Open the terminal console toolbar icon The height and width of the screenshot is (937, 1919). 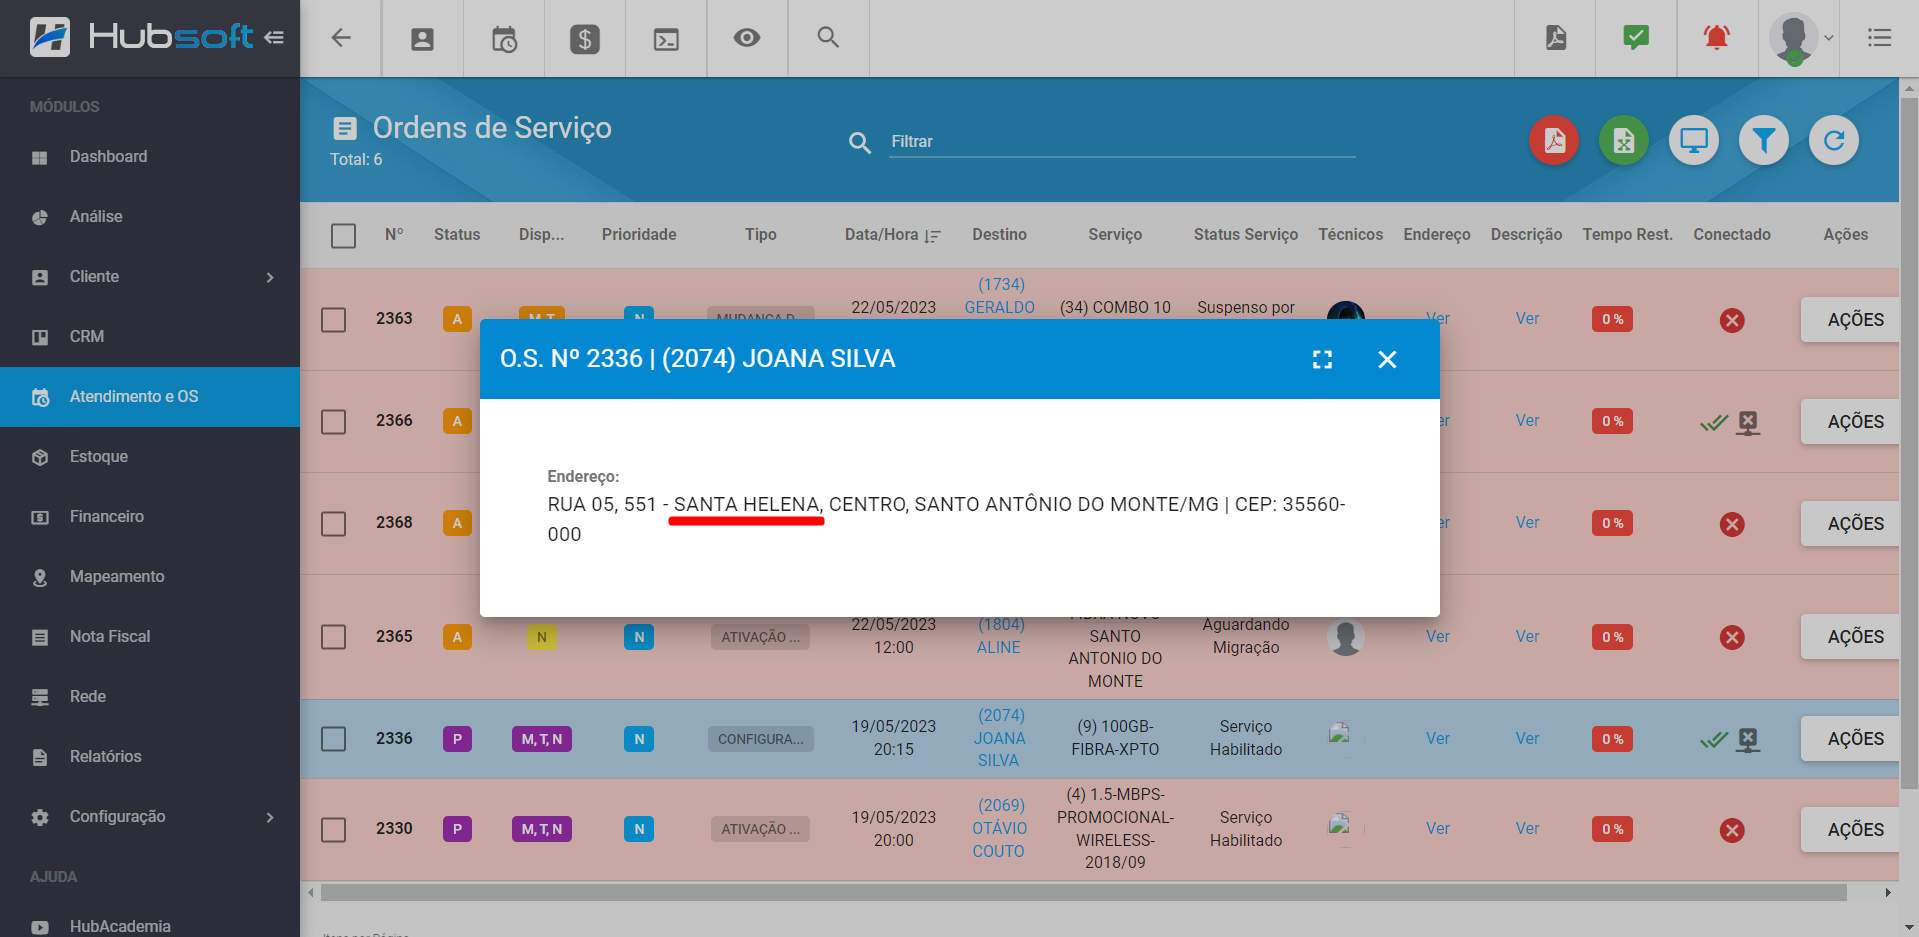[666, 39]
